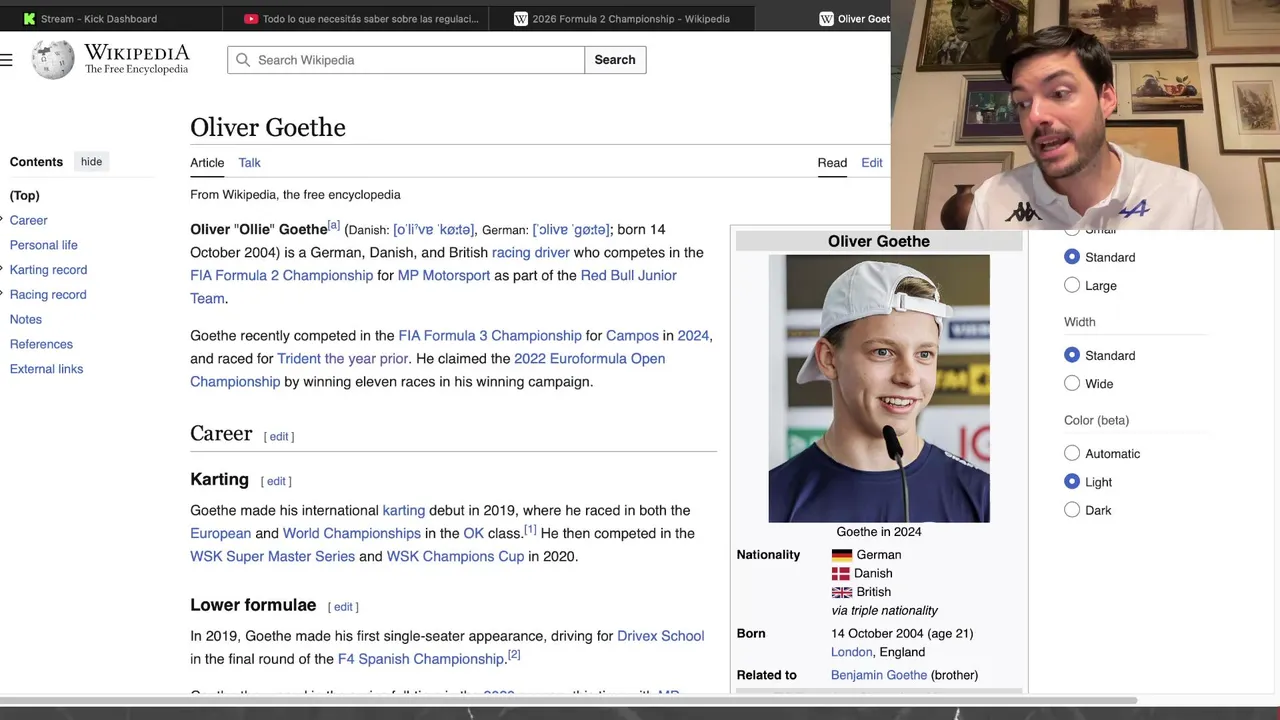
Task: Open the World Championships link
Action: [352, 534]
